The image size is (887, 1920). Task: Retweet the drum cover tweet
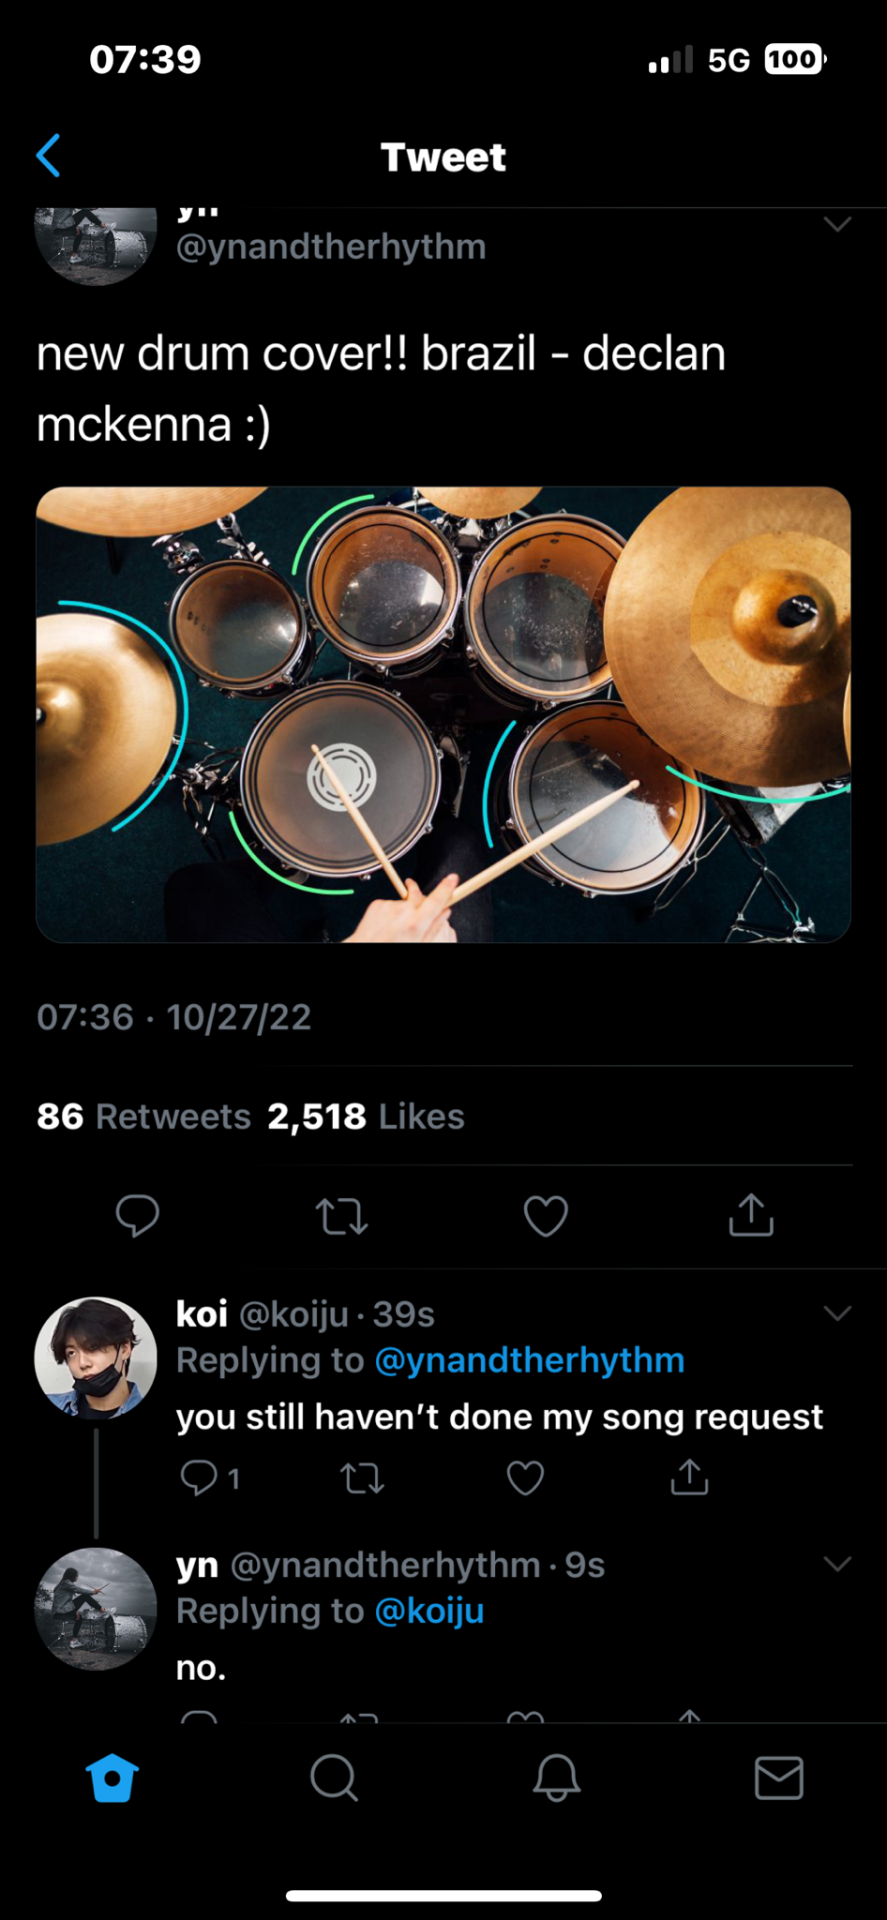coord(342,1216)
